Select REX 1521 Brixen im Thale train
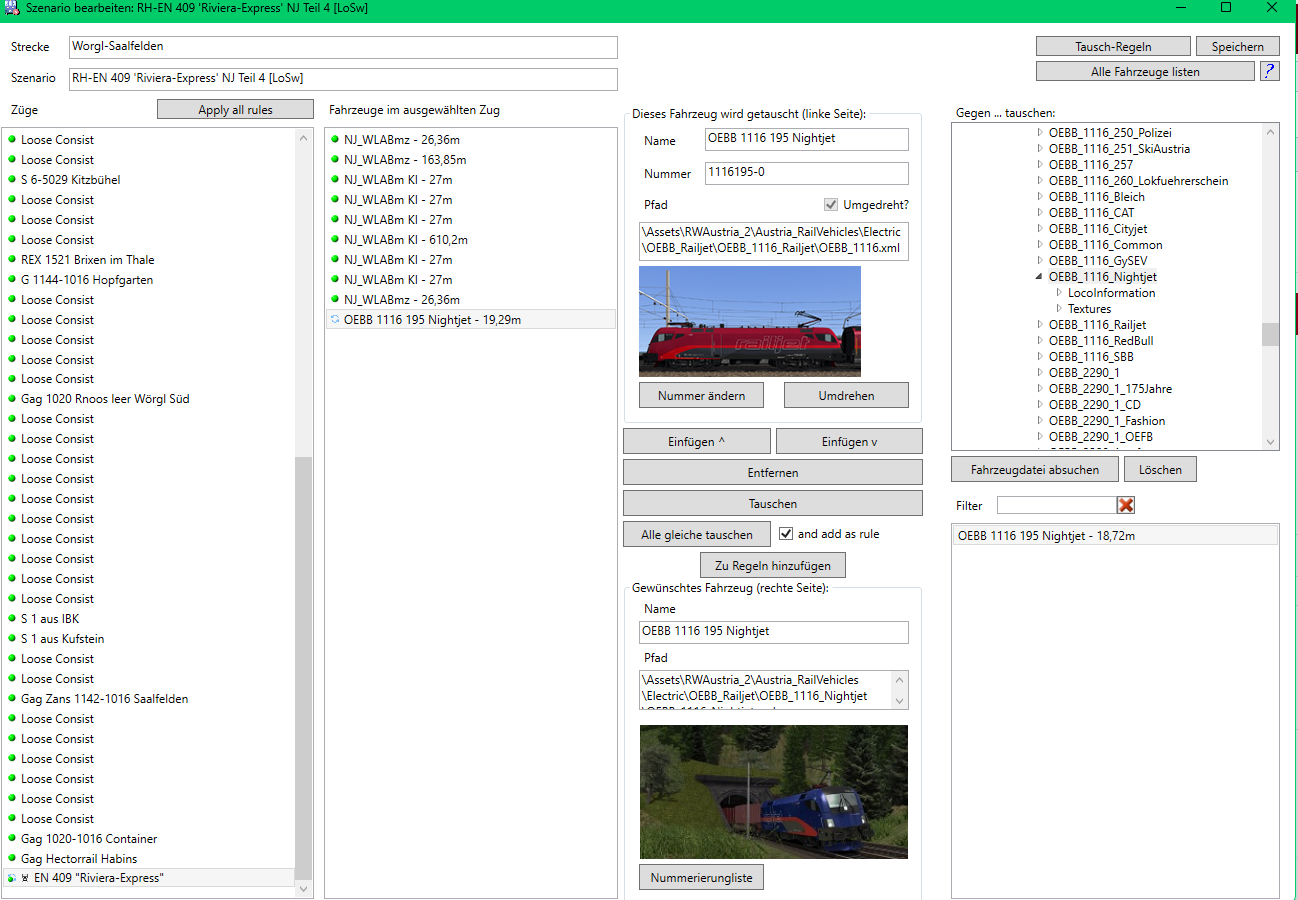Image resolution: width=1298 pixels, height=900 pixels. (x=87, y=260)
